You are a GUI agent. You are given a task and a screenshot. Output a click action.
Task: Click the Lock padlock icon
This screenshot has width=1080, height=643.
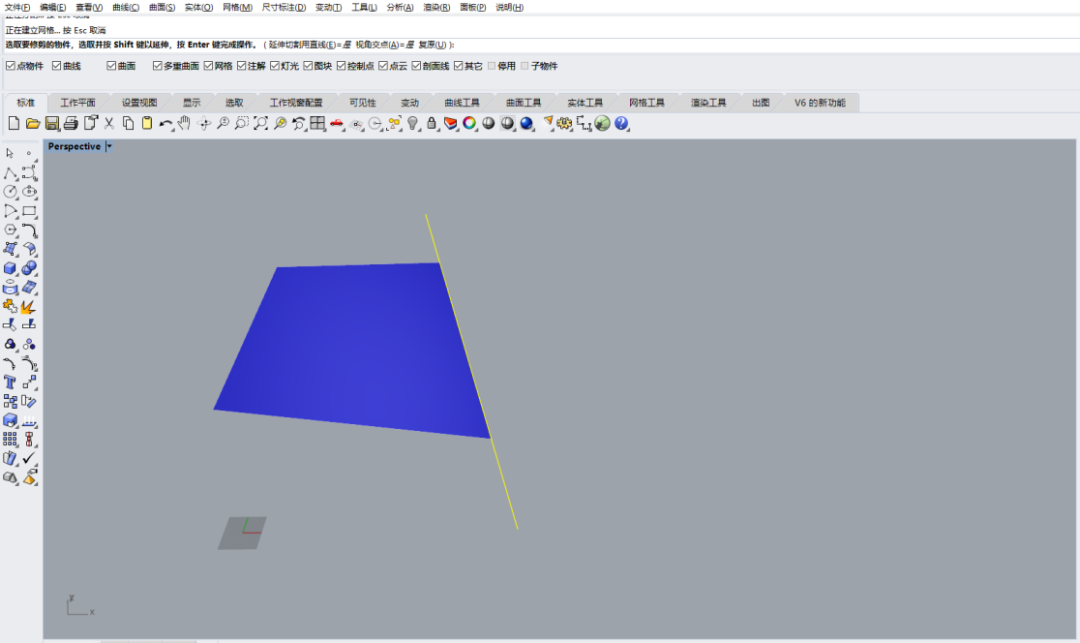(x=432, y=123)
